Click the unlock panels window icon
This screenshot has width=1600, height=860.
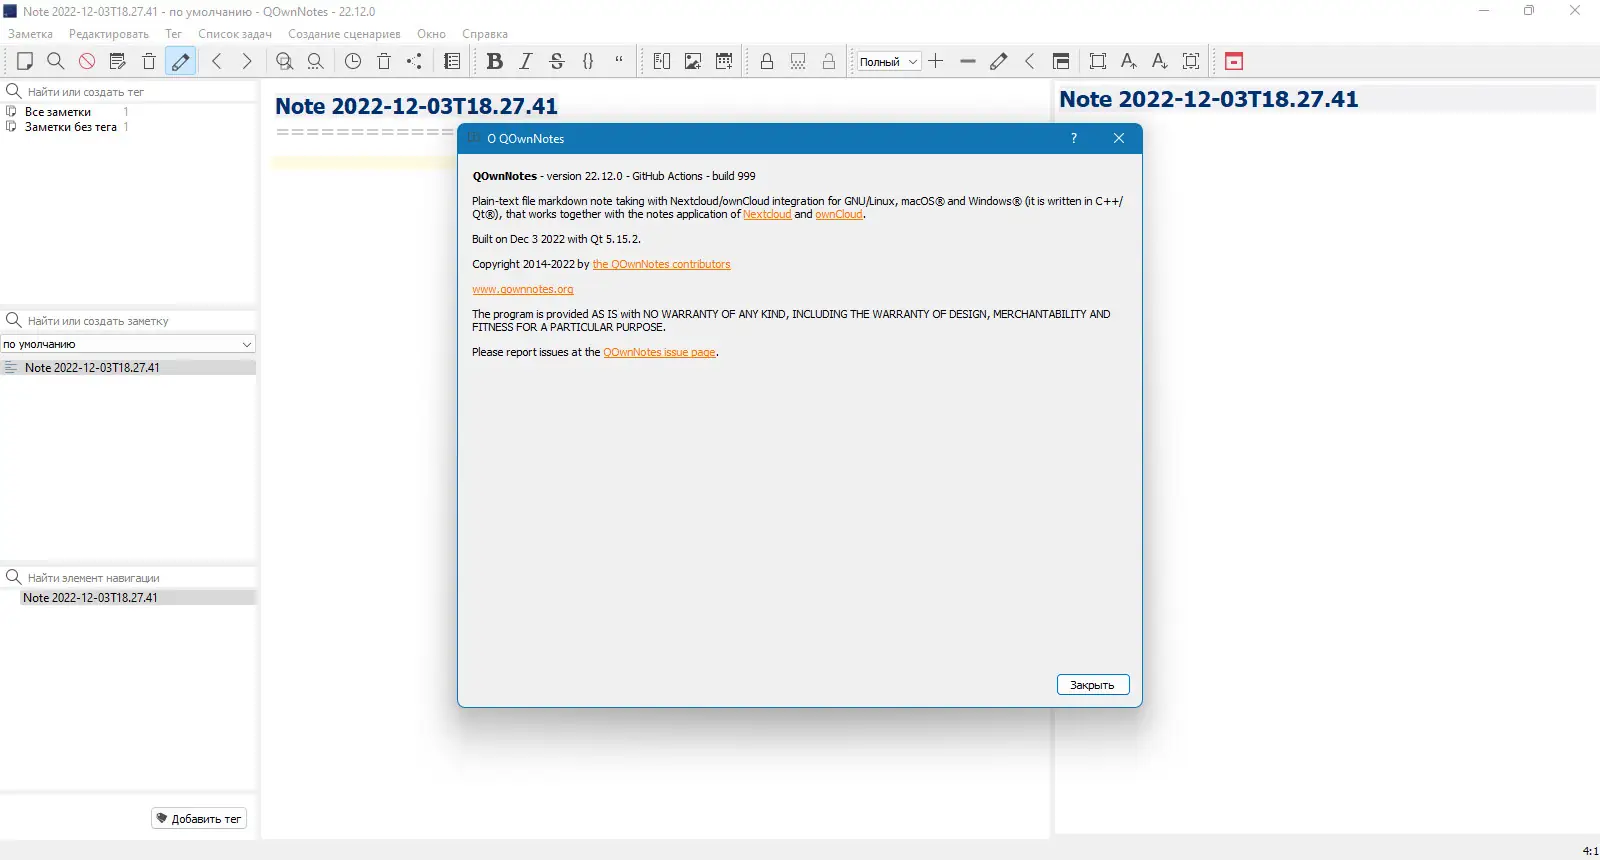click(x=1061, y=61)
